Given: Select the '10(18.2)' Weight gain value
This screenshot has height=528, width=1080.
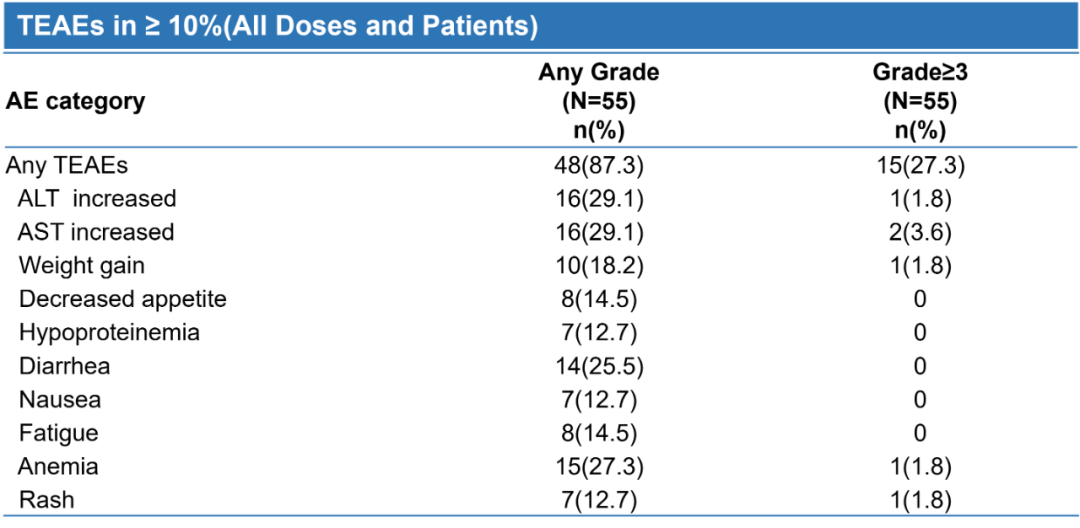Looking at the screenshot, I should click(600, 265).
